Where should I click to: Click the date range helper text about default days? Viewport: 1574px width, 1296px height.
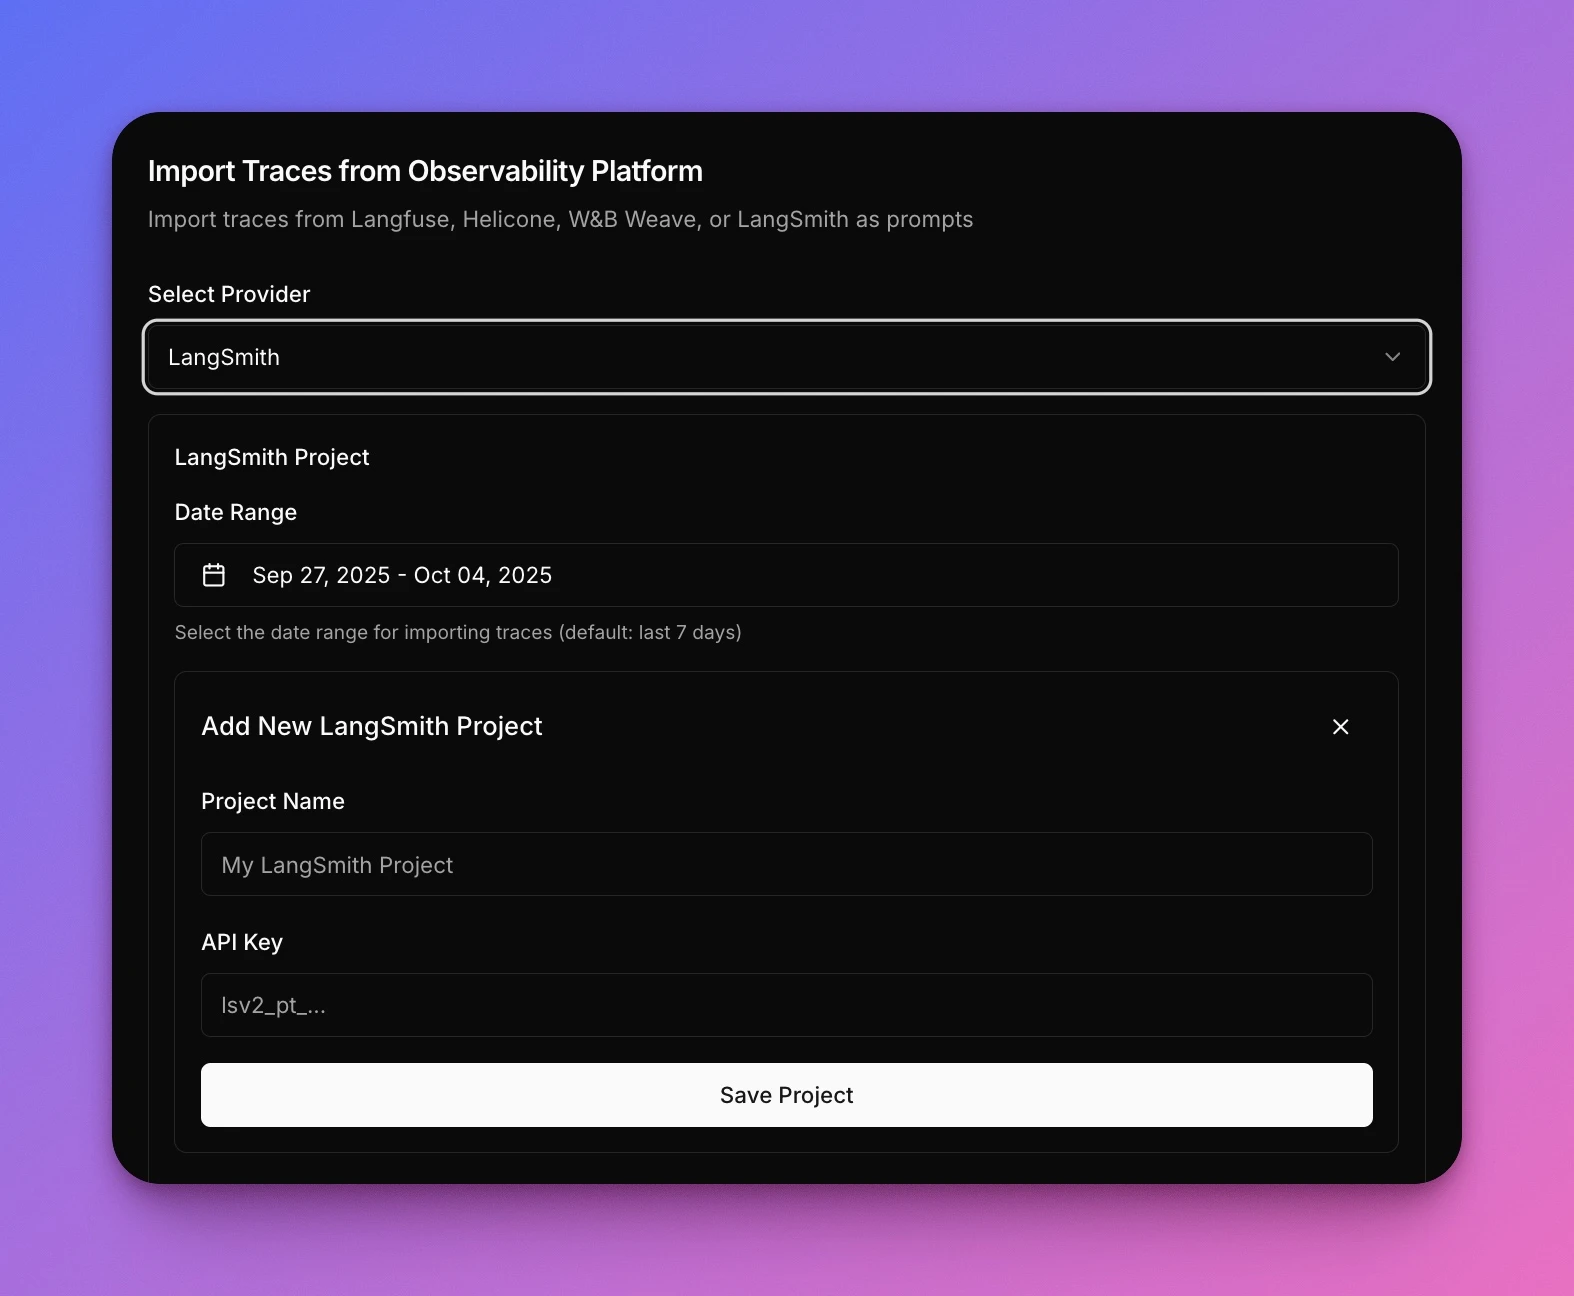pos(458,632)
